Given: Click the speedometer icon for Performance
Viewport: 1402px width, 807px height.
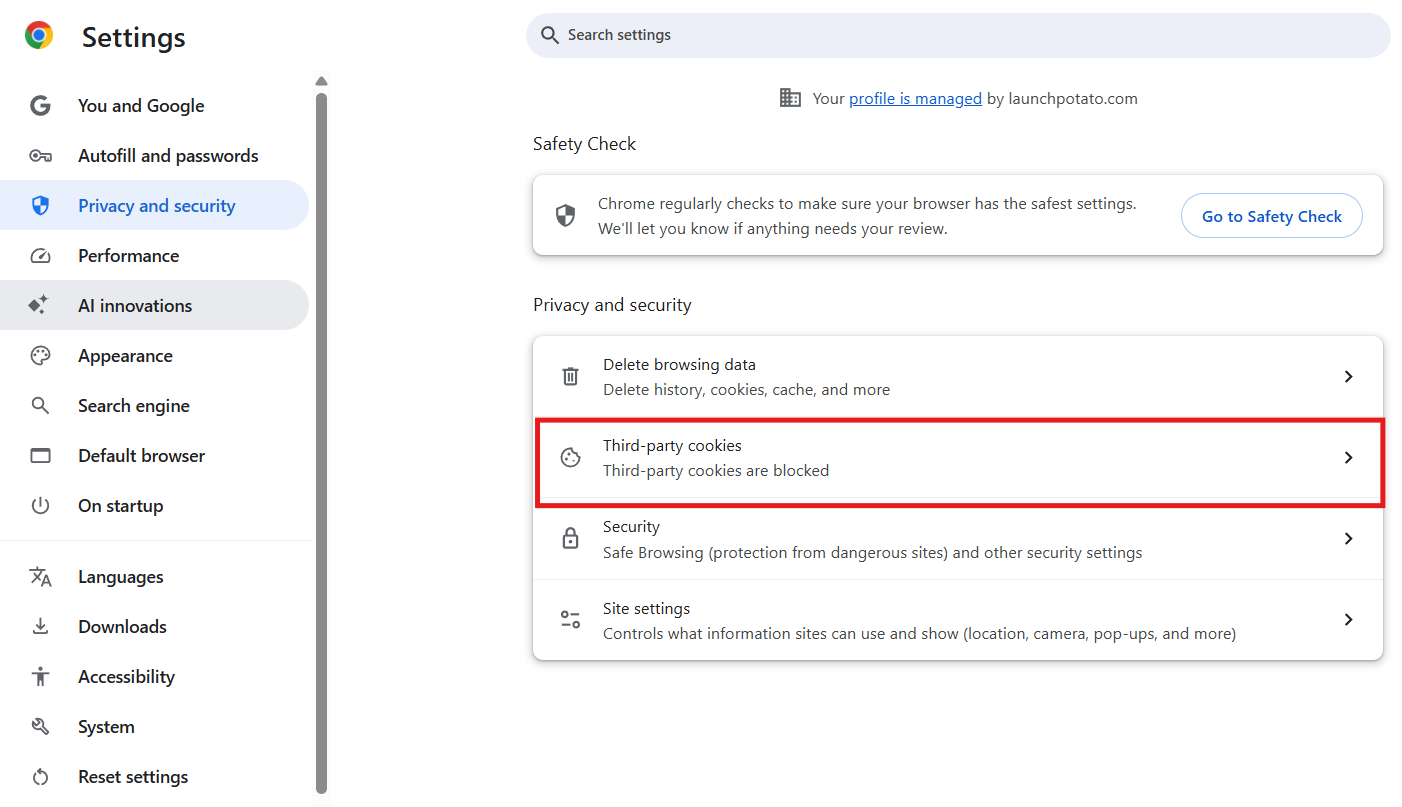Looking at the screenshot, I should tap(40, 256).
